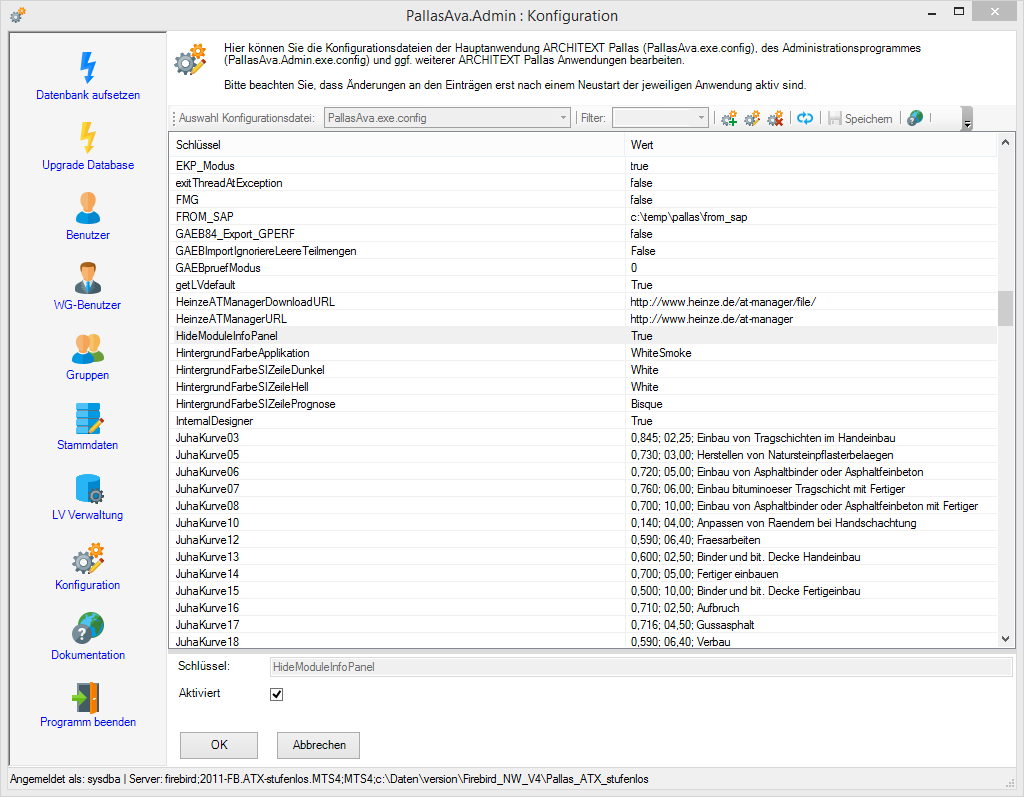The image size is (1024, 797).
Task: Show the Gruppen management section
Action: tap(88, 356)
